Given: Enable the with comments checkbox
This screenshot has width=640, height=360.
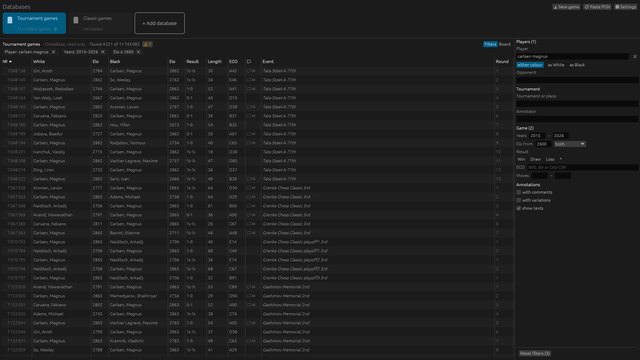Looking at the screenshot, I should [x=519, y=192].
